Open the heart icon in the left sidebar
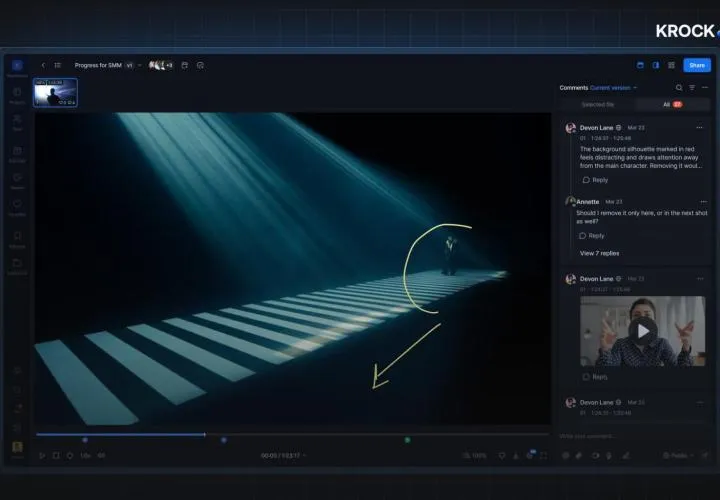The image size is (720, 500). (17, 204)
